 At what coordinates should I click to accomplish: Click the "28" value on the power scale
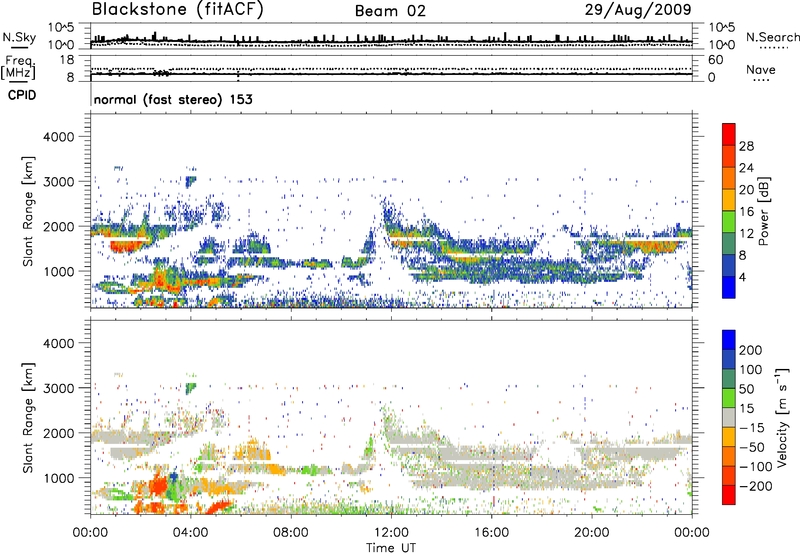point(746,146)
